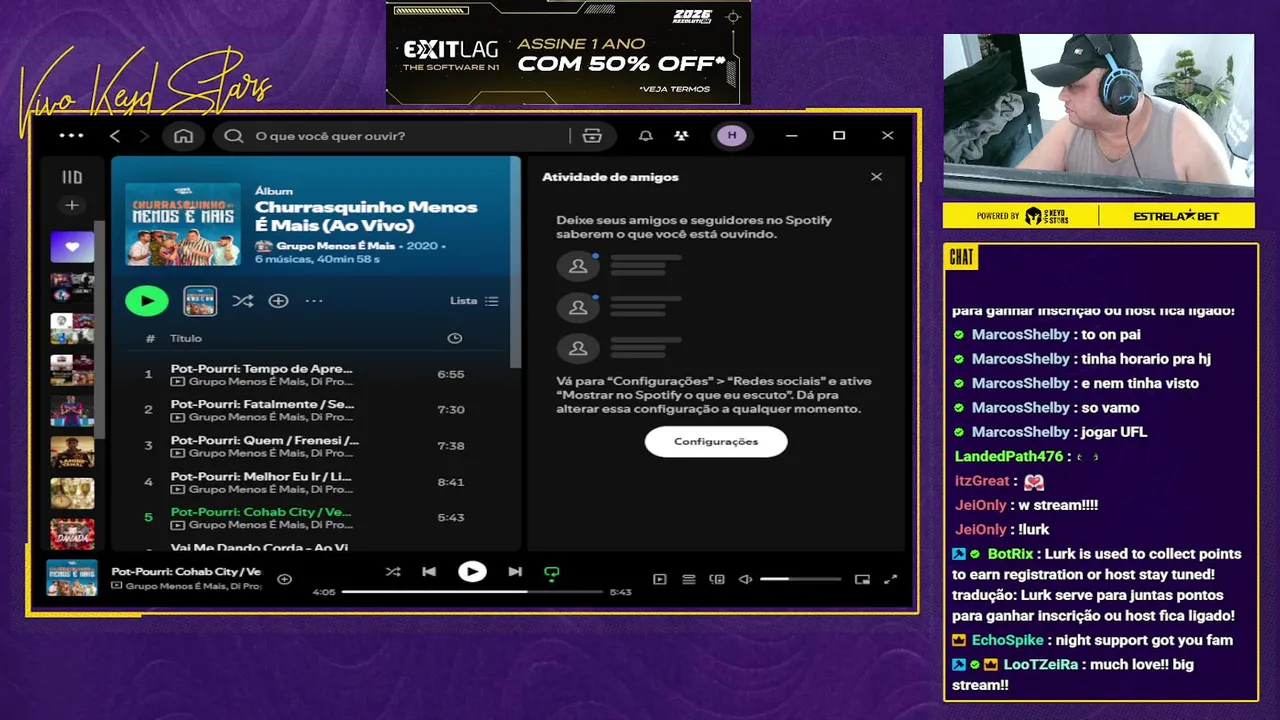The image size is (1280, 720).
Task: Enable shuffle for the album
Action: pos(243,300)
